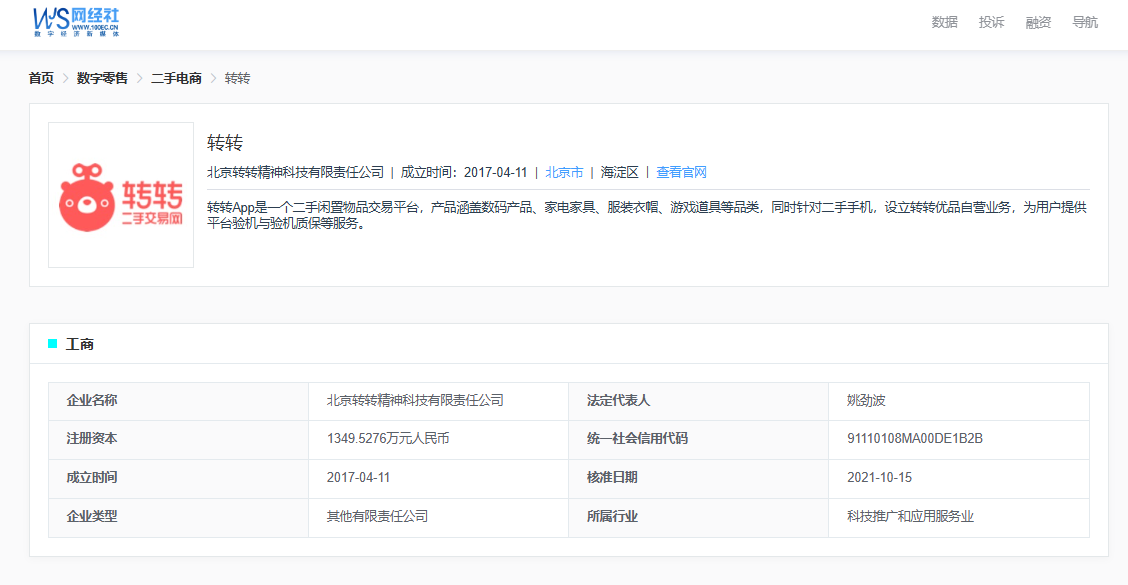This screenshot has height=585, width=1128.
Task: Click the cyan square beside 工商
Action: (x=53, y=344)
